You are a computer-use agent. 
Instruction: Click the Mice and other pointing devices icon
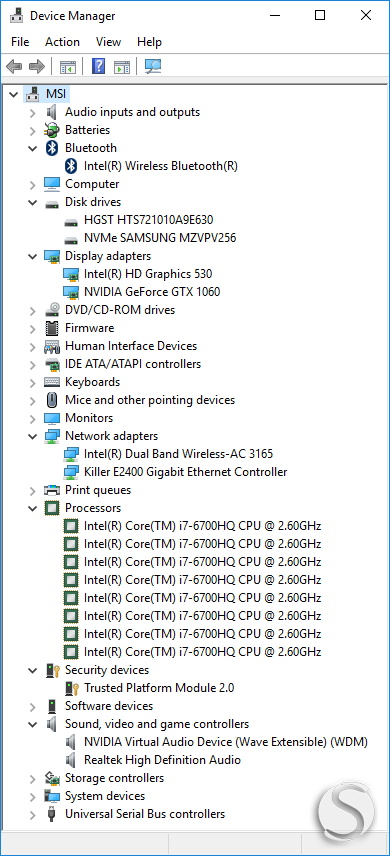click(x=52, y=400)
